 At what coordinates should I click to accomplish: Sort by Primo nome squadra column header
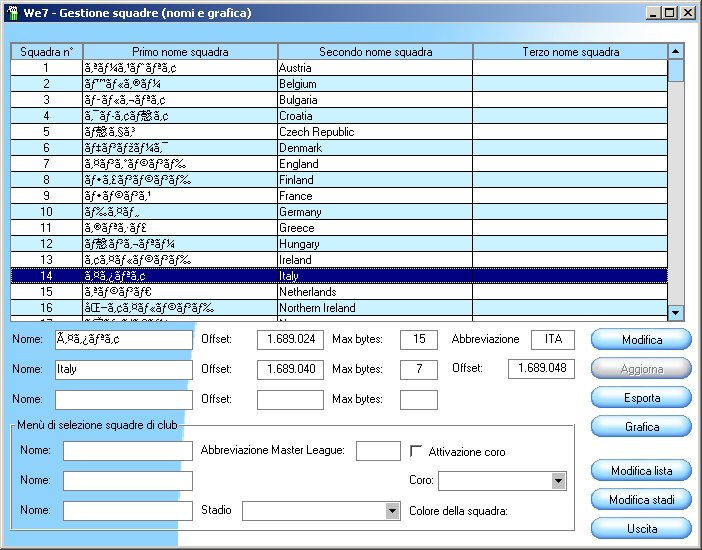180,52
